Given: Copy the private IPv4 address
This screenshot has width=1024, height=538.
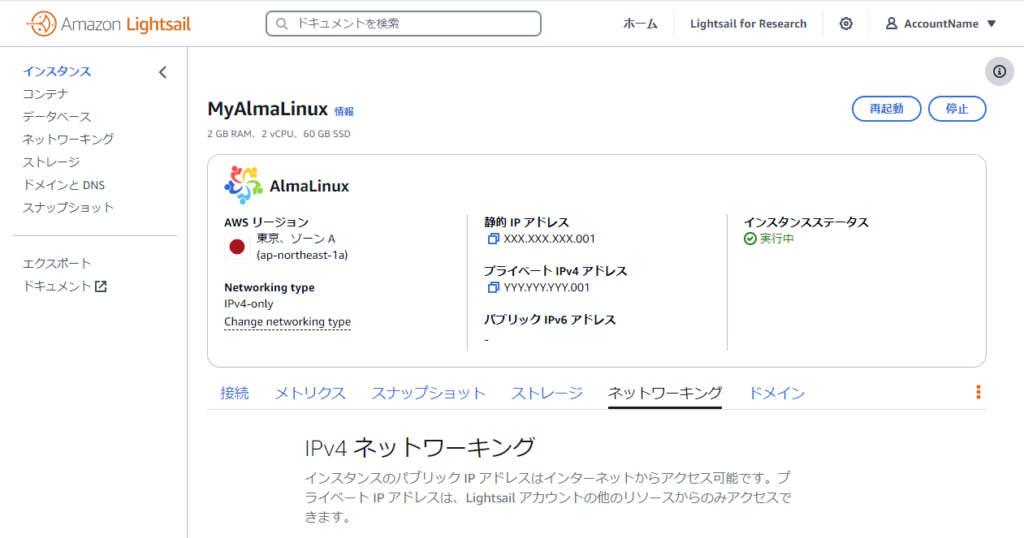Looking at the screenshot, I should click(493, 287).
